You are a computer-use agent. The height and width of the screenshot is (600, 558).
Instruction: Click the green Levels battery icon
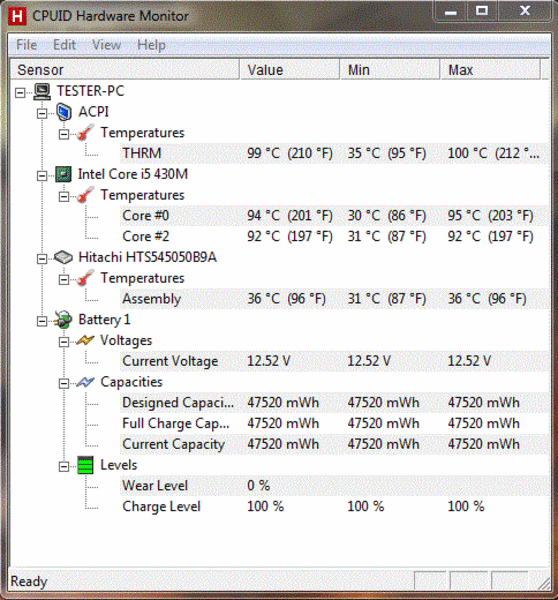click(x=85, y=465)
